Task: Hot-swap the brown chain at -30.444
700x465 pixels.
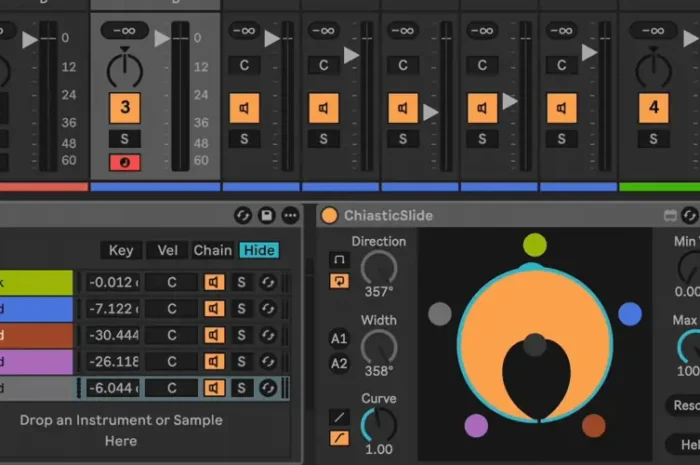Action: click(268, 335)
